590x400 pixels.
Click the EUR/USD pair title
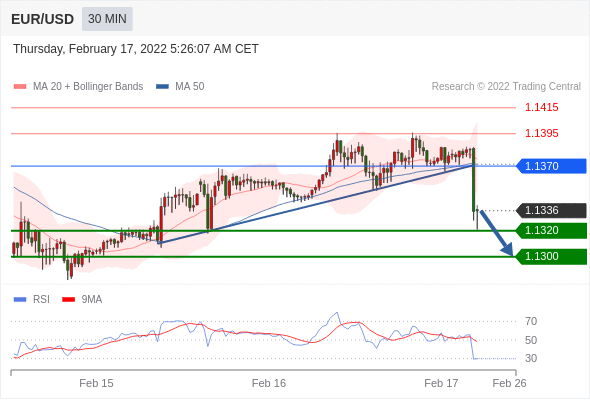43,19
